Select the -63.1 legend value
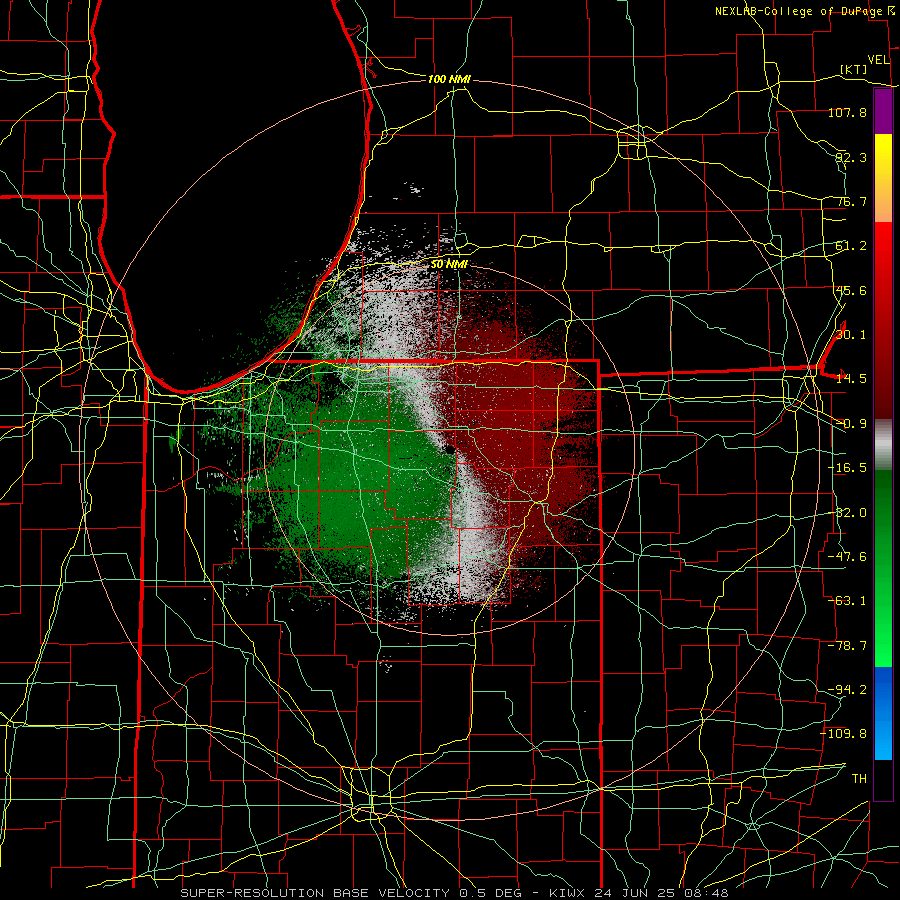Screen dimensions: 900x900 click(847, 601)
